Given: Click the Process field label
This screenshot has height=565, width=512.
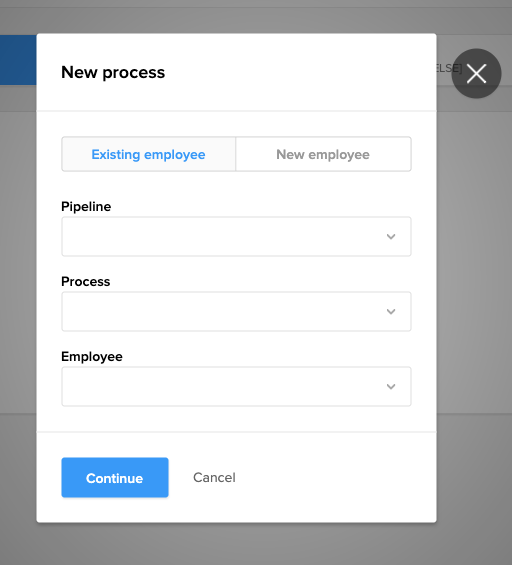Looking at the screenshot, I should tap(86, 281).
